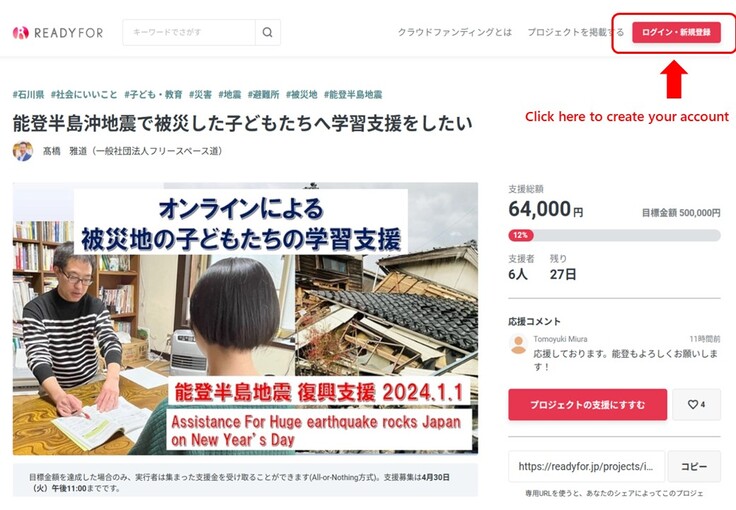
Task: Open the project owner's avatar photo
Action: pyautogui.click(x=23, y=151)
